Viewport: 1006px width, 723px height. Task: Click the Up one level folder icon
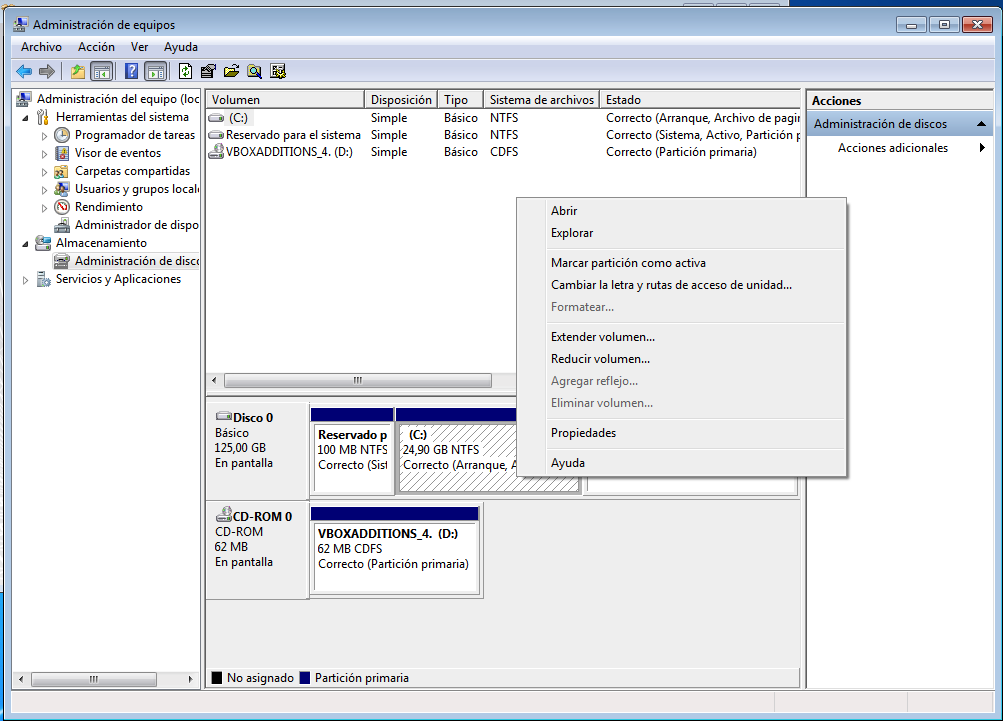pyautogui.click(x=78, y=71)
